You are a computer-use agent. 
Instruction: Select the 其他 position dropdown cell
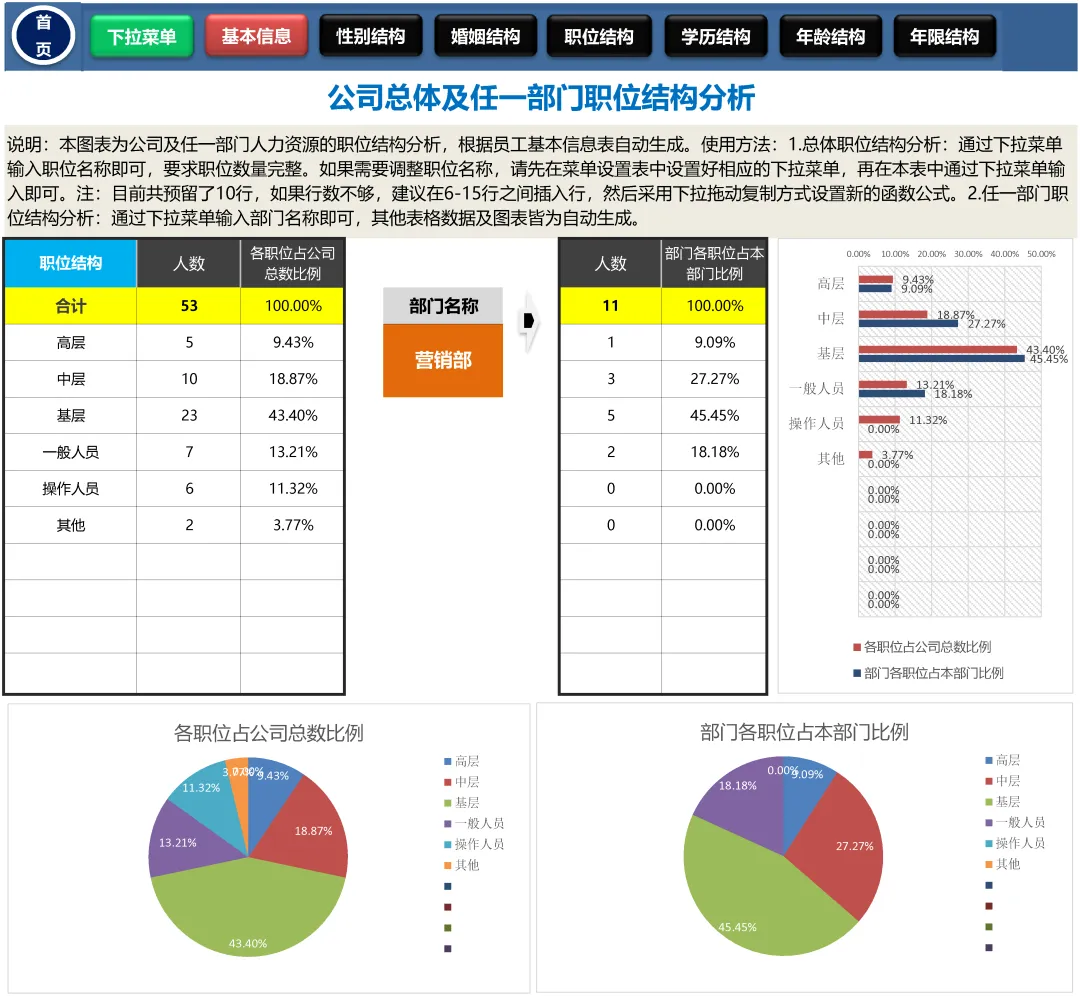(x=70, y=525)
